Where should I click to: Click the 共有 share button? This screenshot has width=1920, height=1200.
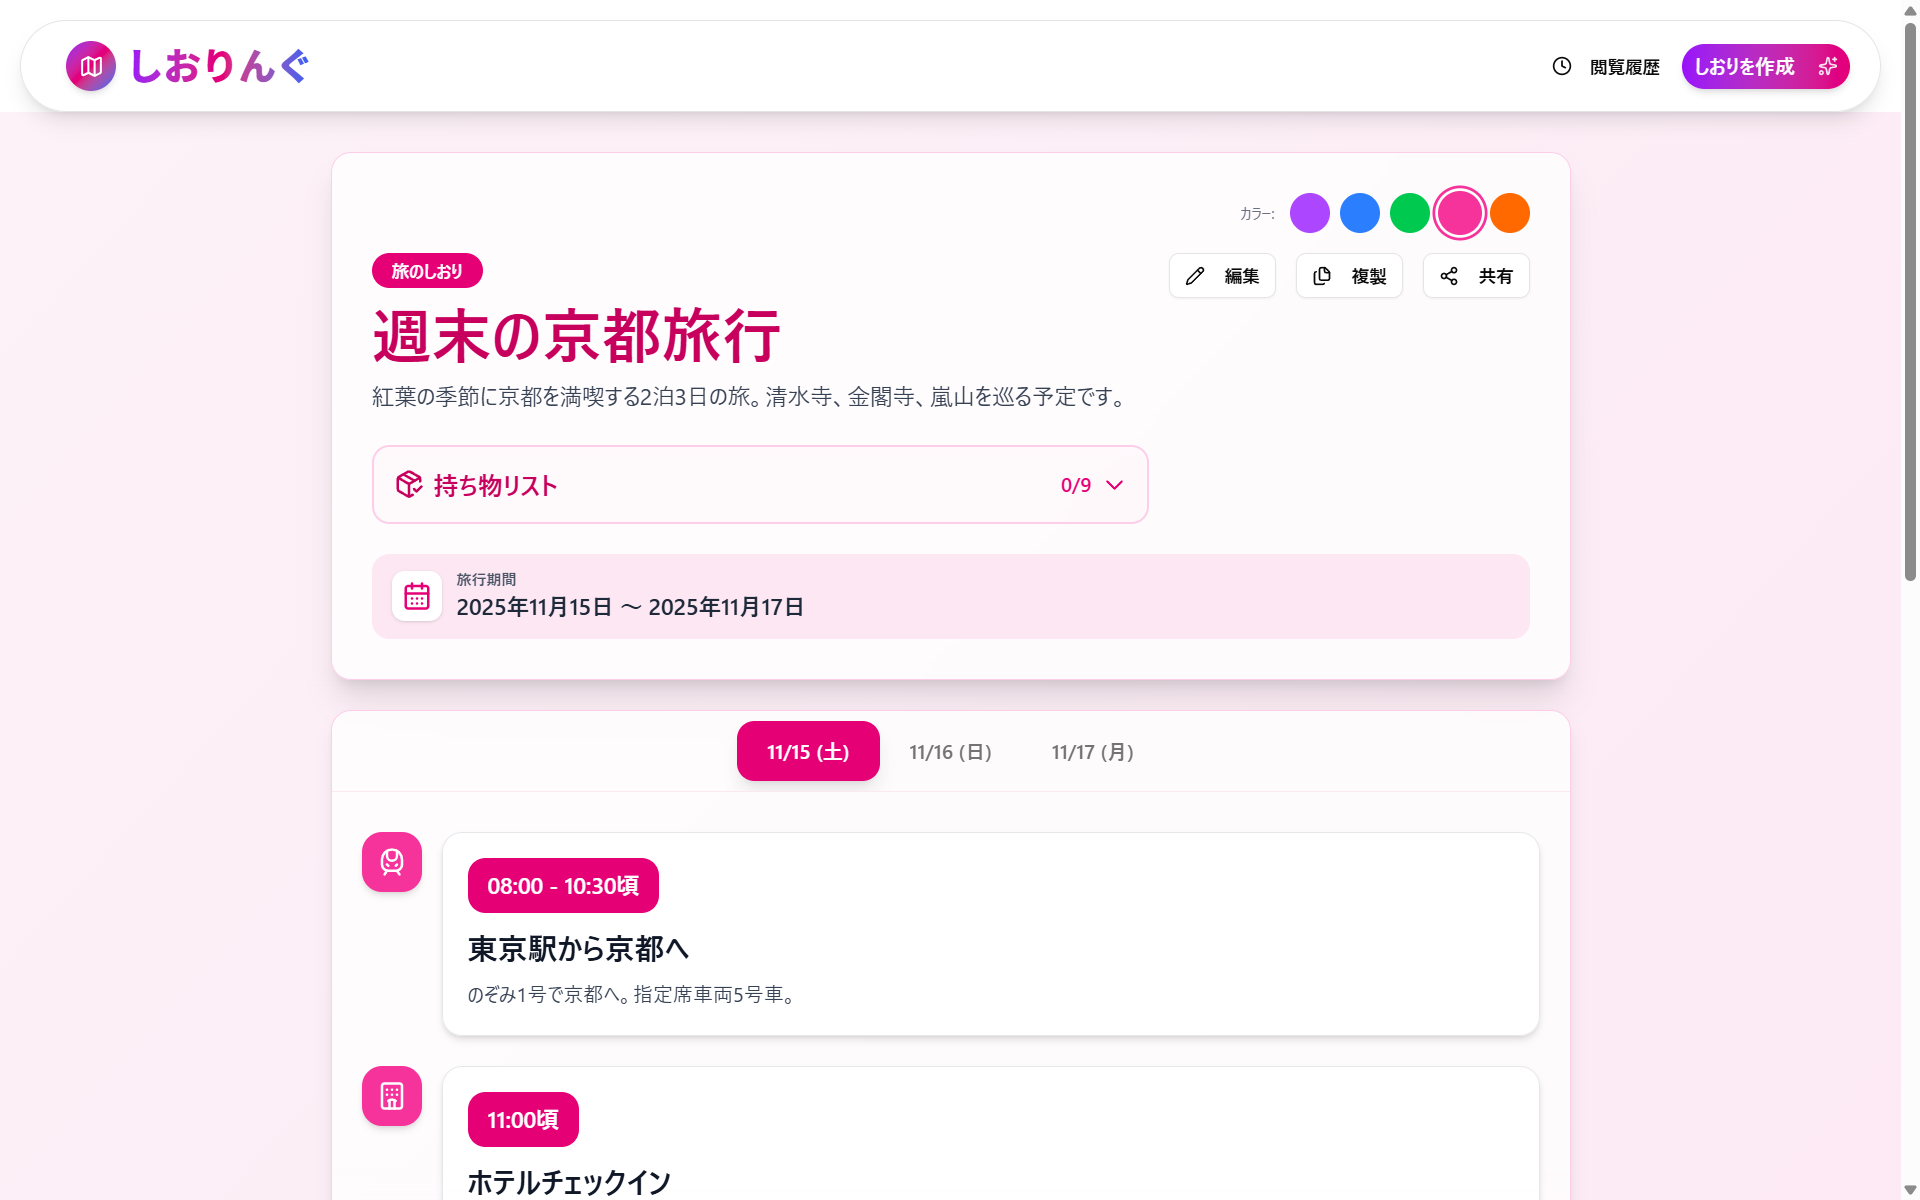[x=1476, y=276]
